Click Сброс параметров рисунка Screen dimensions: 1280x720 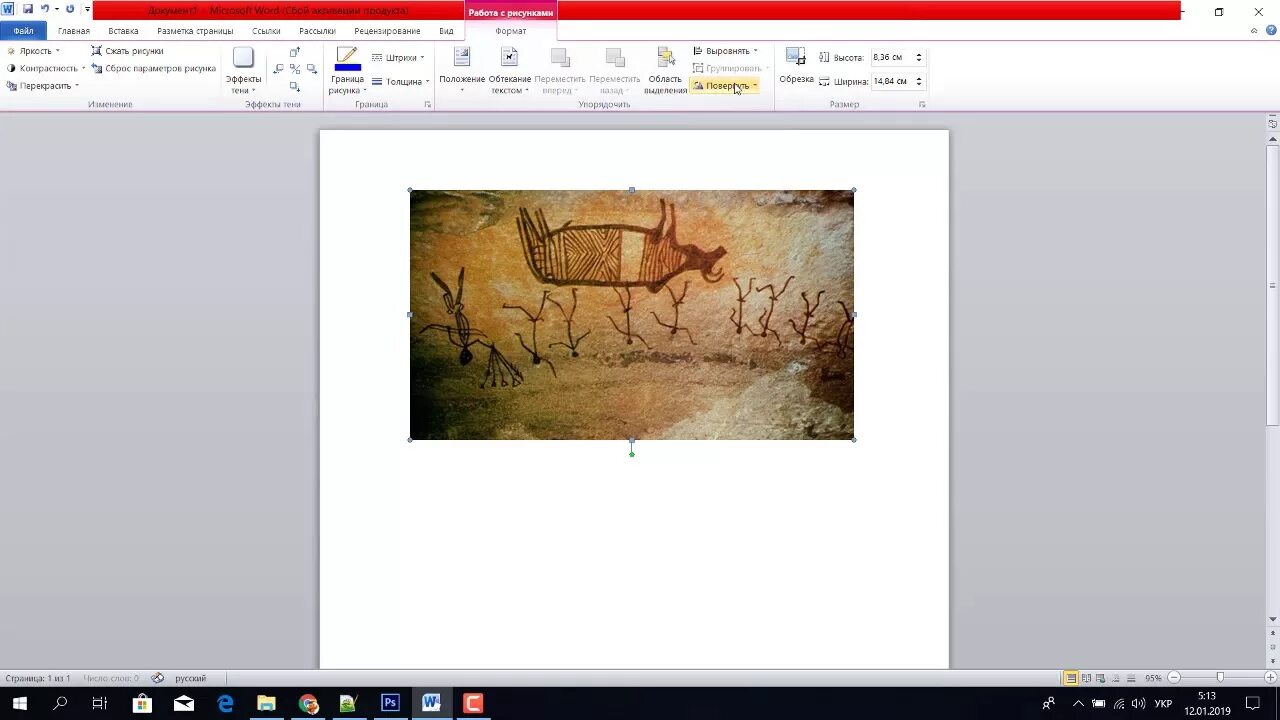click(x=153, y=68)
